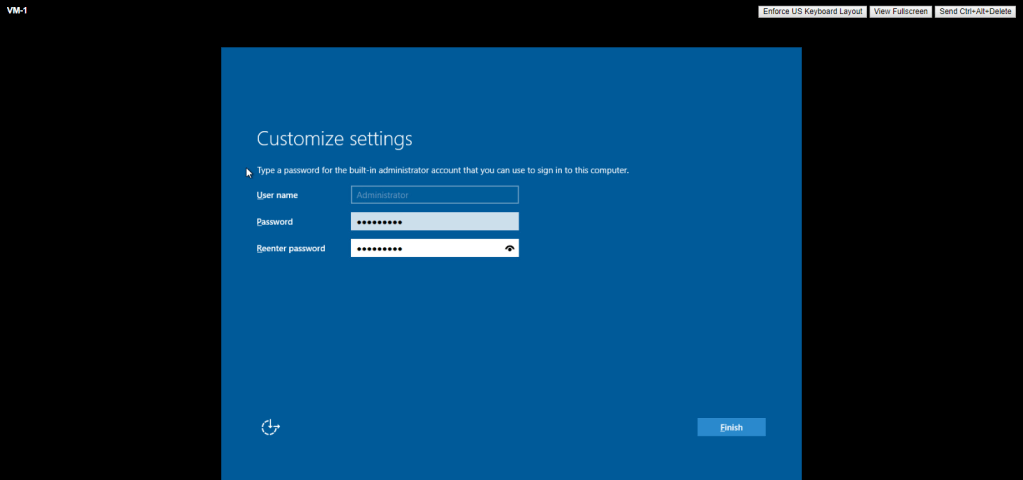Reveal the reentered password with eye icon
The width and height of the screenshot is (1023, 480).
[x=509, y=248]
